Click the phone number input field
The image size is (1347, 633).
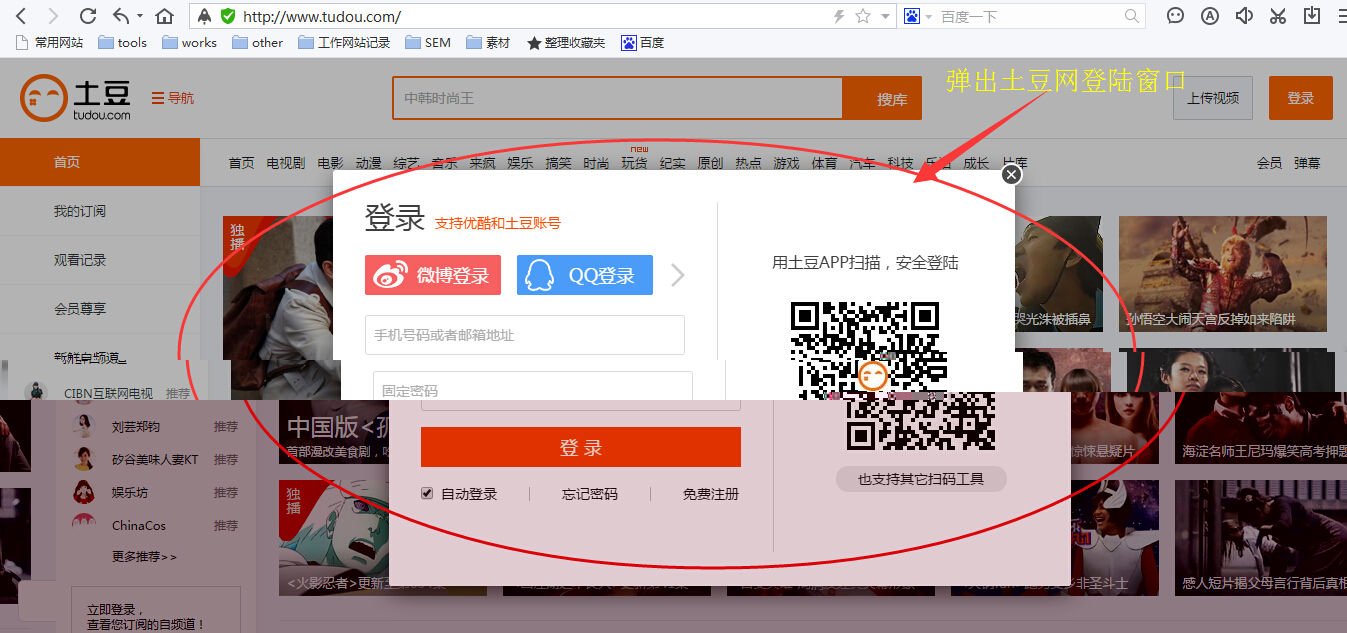click(524, 335)
